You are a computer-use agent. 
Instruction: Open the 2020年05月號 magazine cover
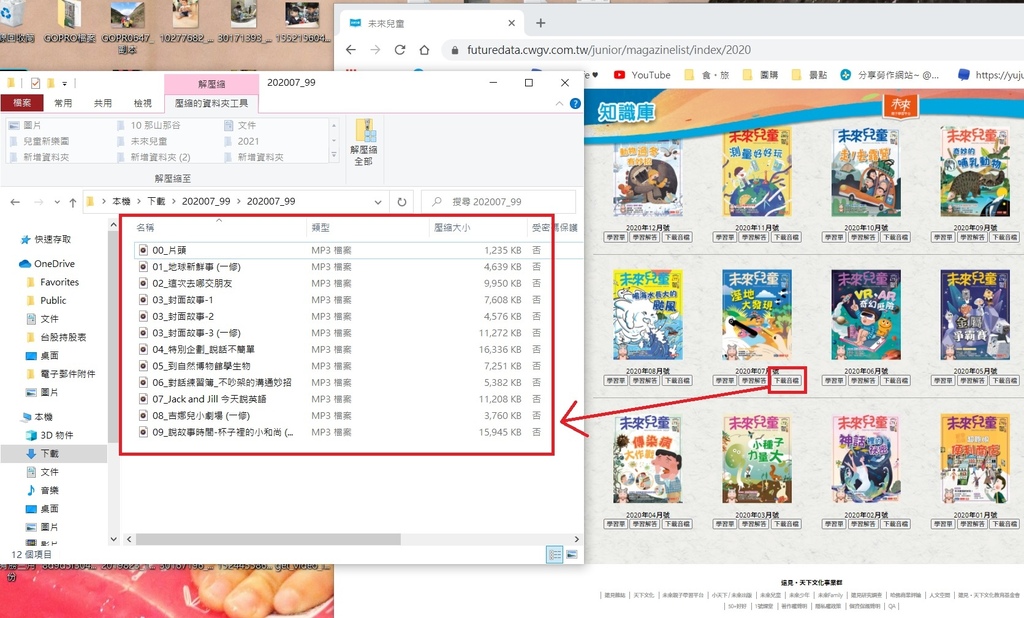(974, 315)
